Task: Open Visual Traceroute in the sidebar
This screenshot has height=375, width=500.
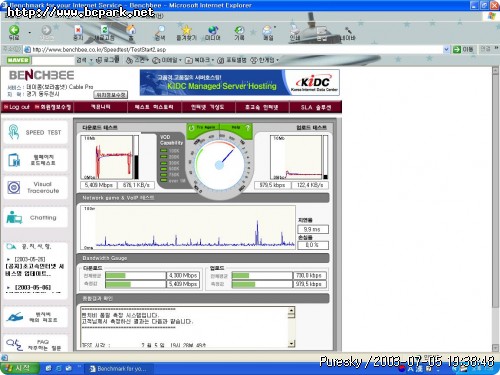Action: [x=36, y=188]
